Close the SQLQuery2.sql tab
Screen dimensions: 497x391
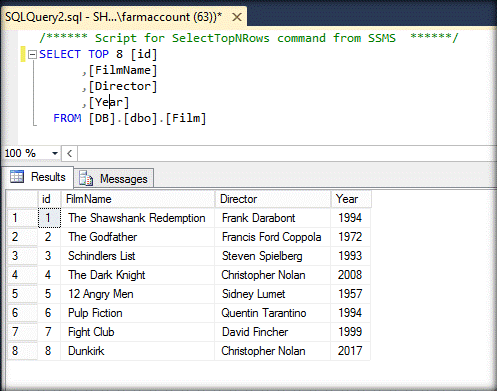[x=237, y=17]
